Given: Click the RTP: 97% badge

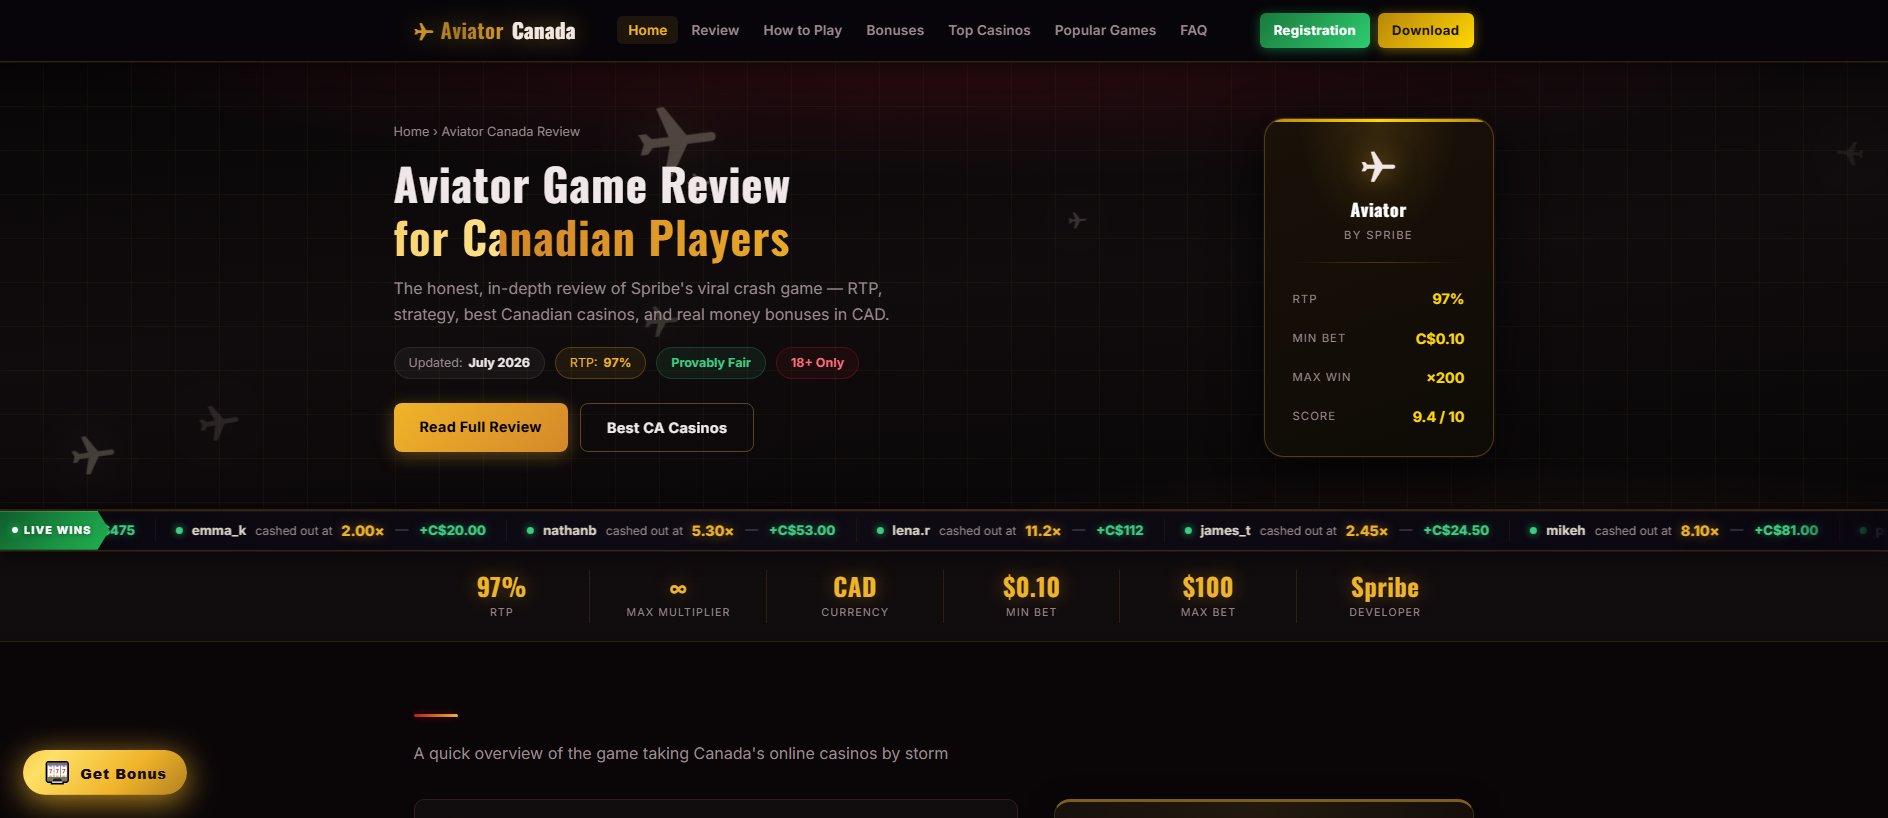Looking at the screenshot, I should coord(600,363).
